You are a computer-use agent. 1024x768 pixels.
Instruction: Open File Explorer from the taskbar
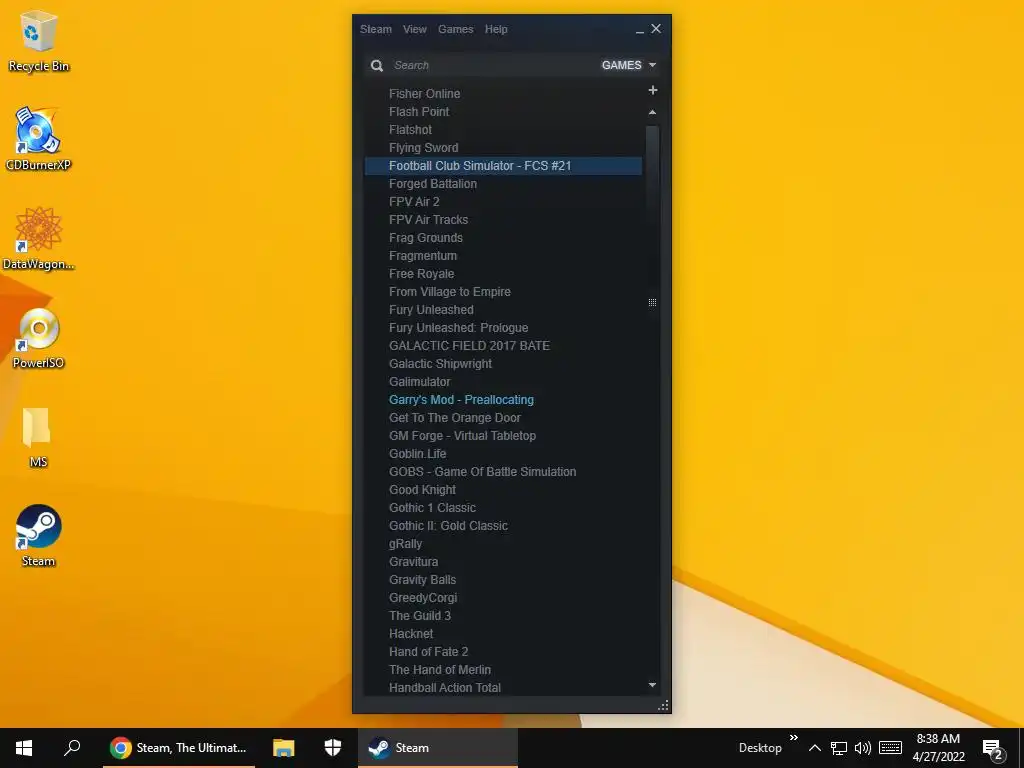coord(283,748)
